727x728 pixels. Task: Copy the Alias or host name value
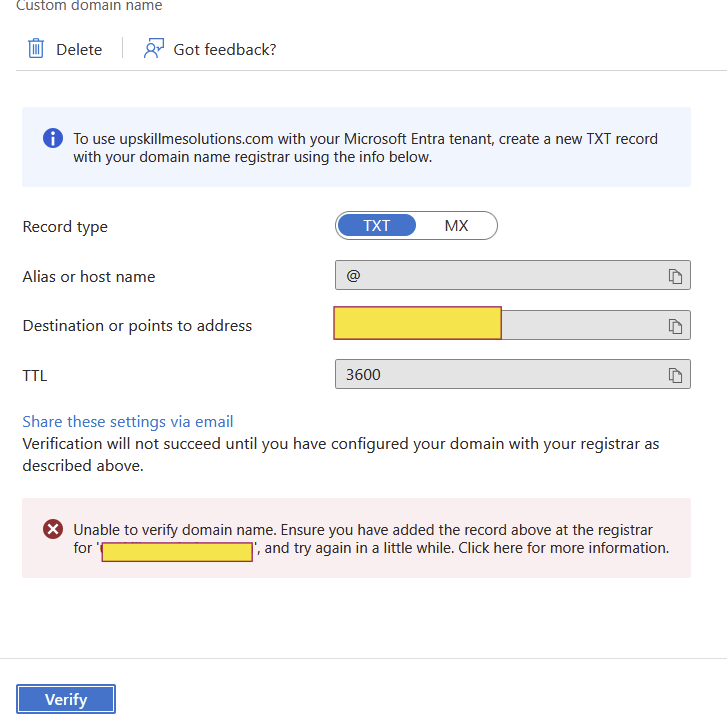(x=675, y=276)
